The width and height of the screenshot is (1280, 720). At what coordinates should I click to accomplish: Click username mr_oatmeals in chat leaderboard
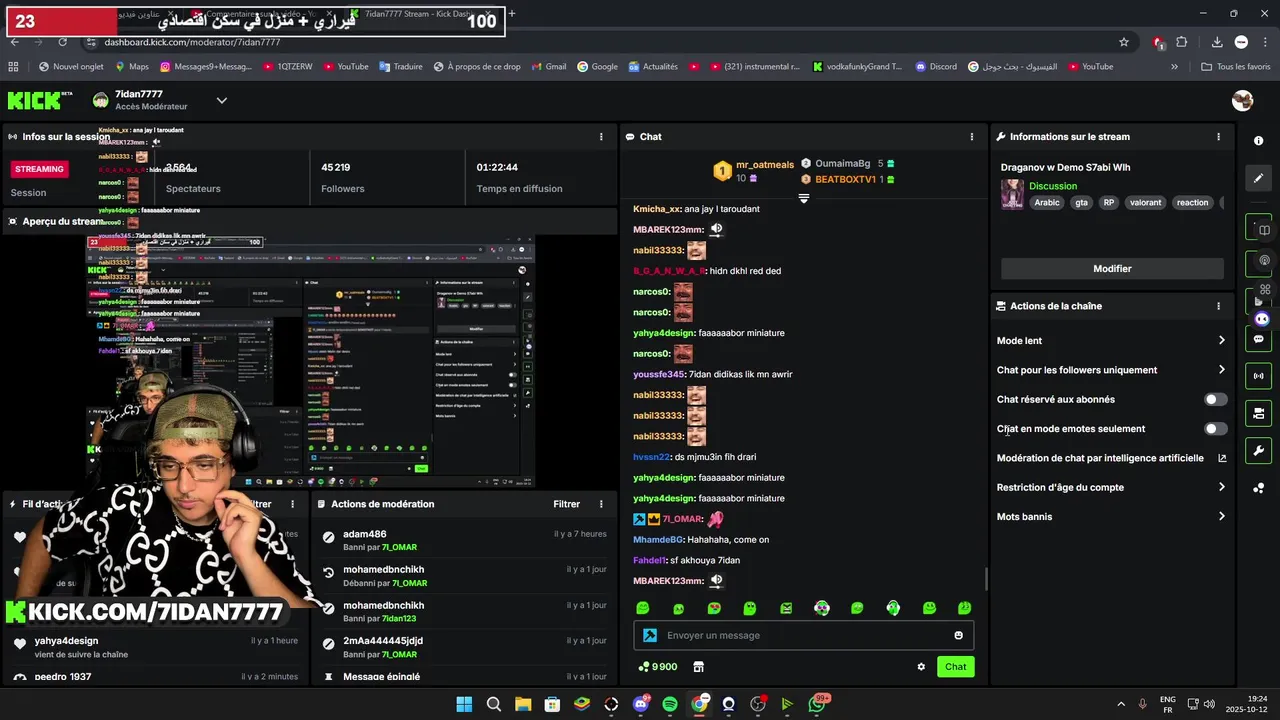point(765,164)
